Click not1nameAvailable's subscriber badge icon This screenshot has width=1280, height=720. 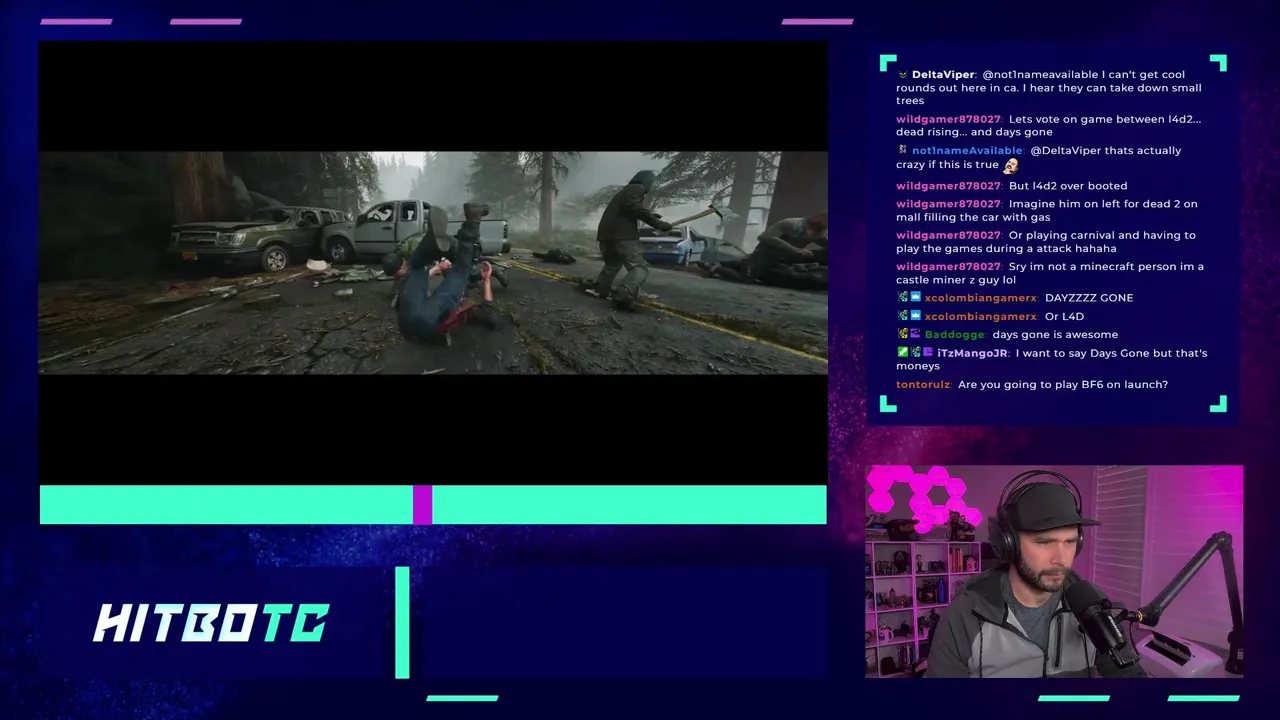pyautogui.click(x=902, y=150)
